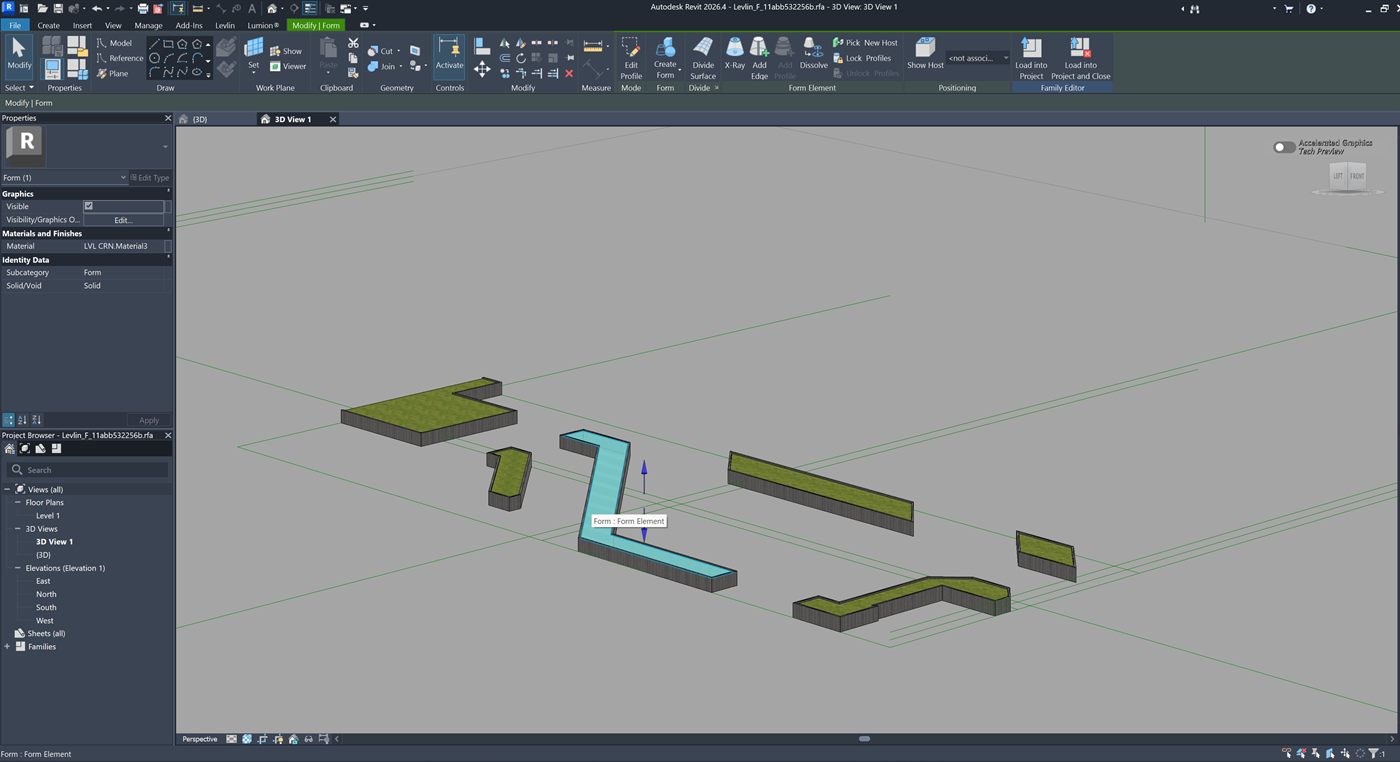Click the Help question mark icon
Screen dimensions: 1400x762
click(x=1311, y=9)
